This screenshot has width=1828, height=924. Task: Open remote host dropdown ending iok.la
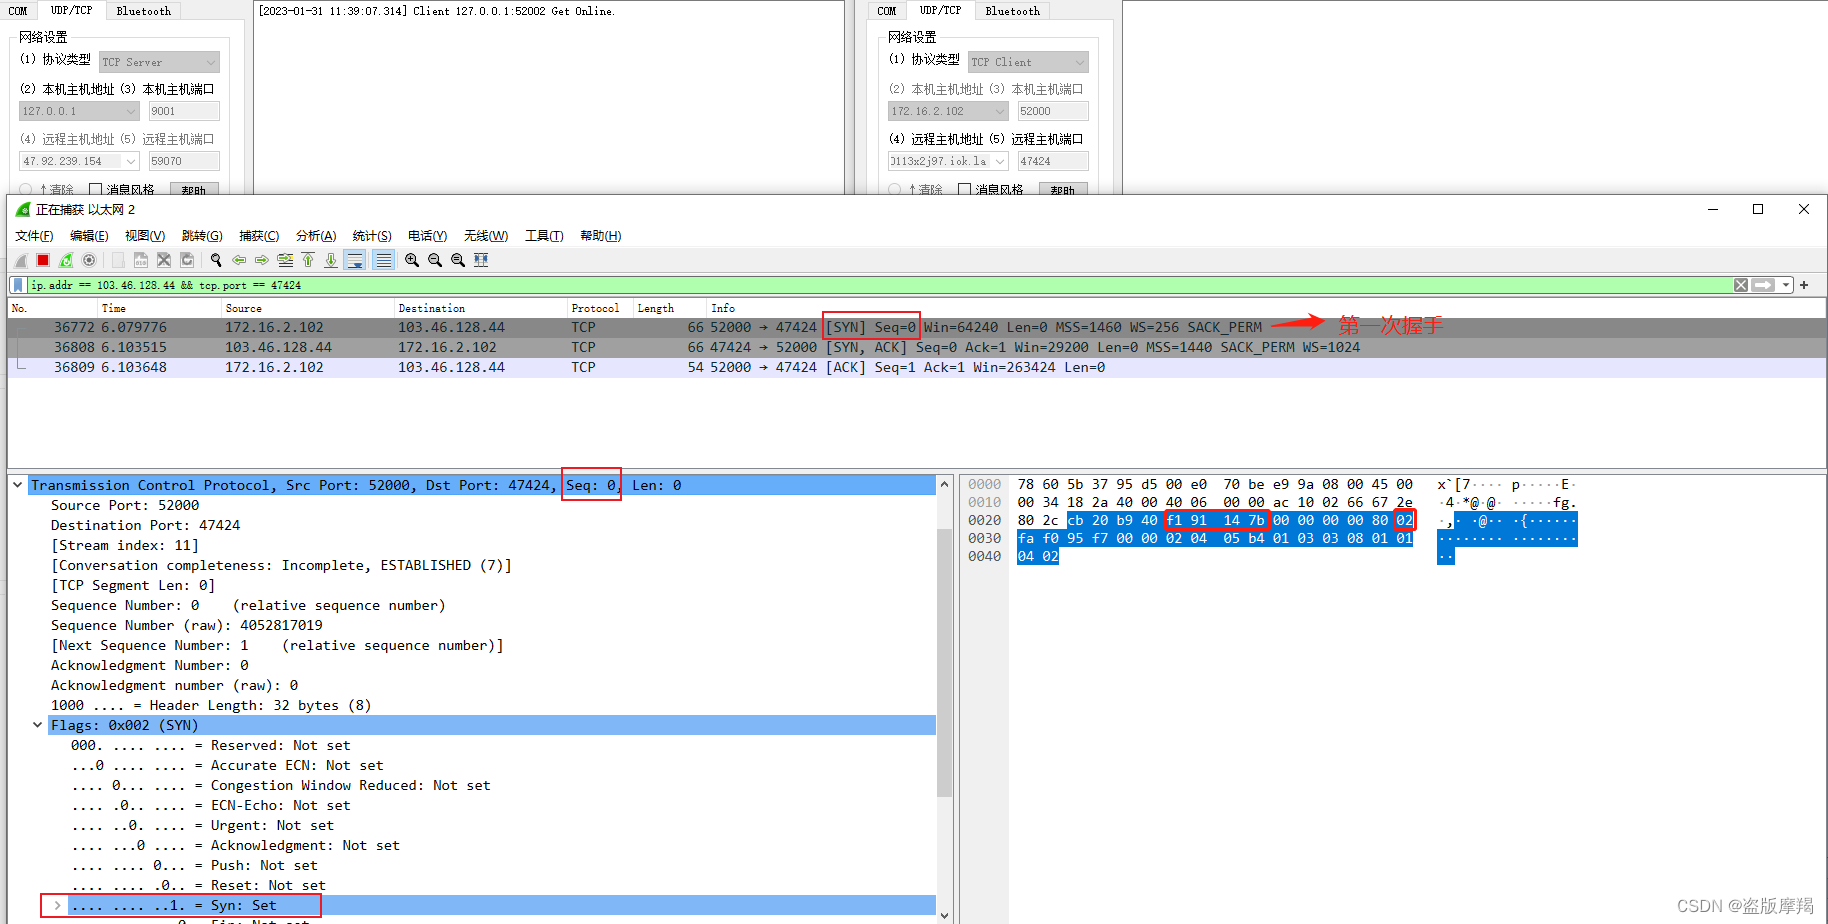tap(948, 161)
